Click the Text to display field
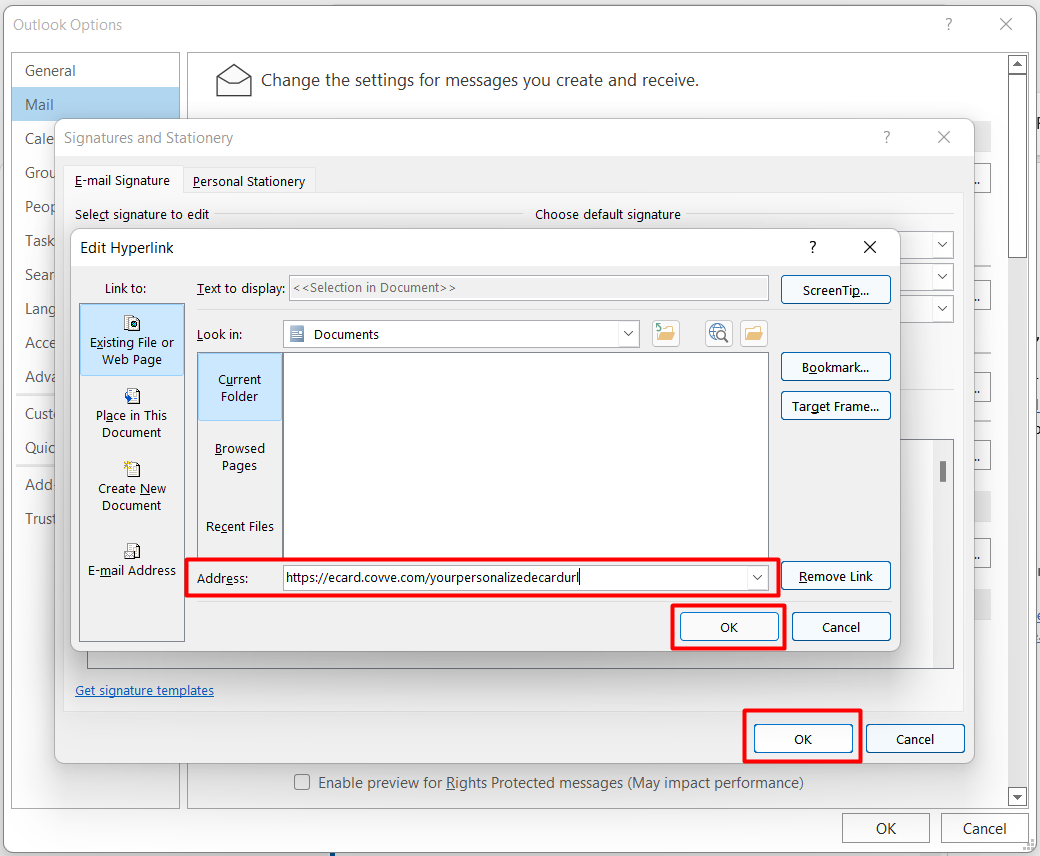Image resolution: width=1040 pixels, height=856 pixels. [x=529, y=288]
